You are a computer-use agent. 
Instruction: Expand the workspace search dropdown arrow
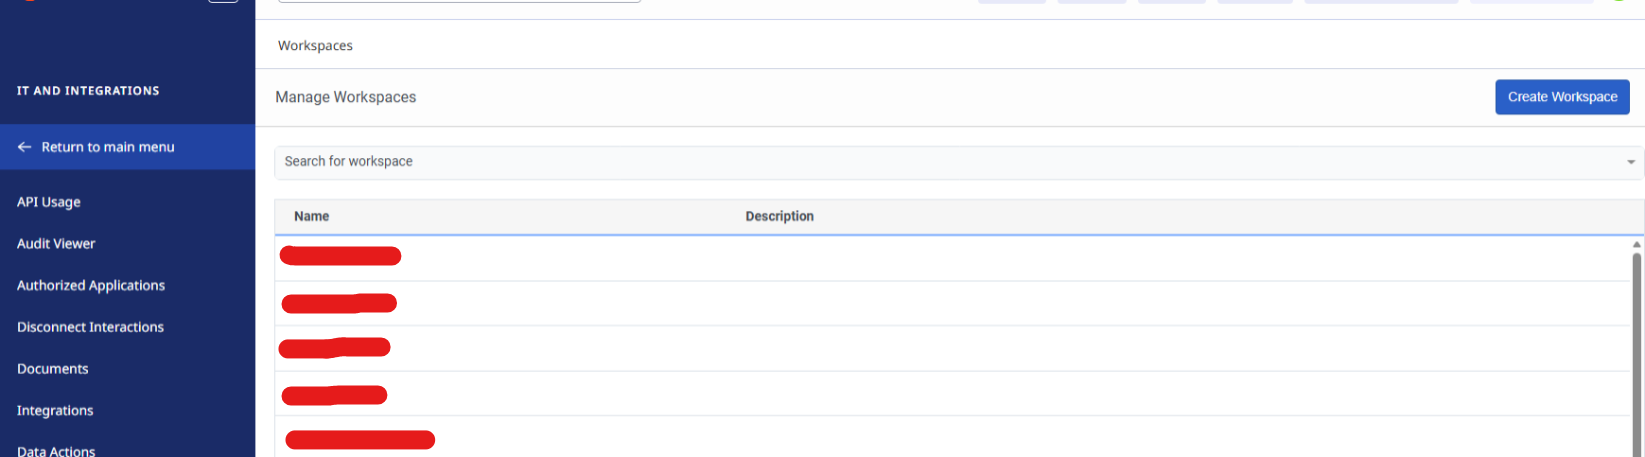(x=1631, y=162)
